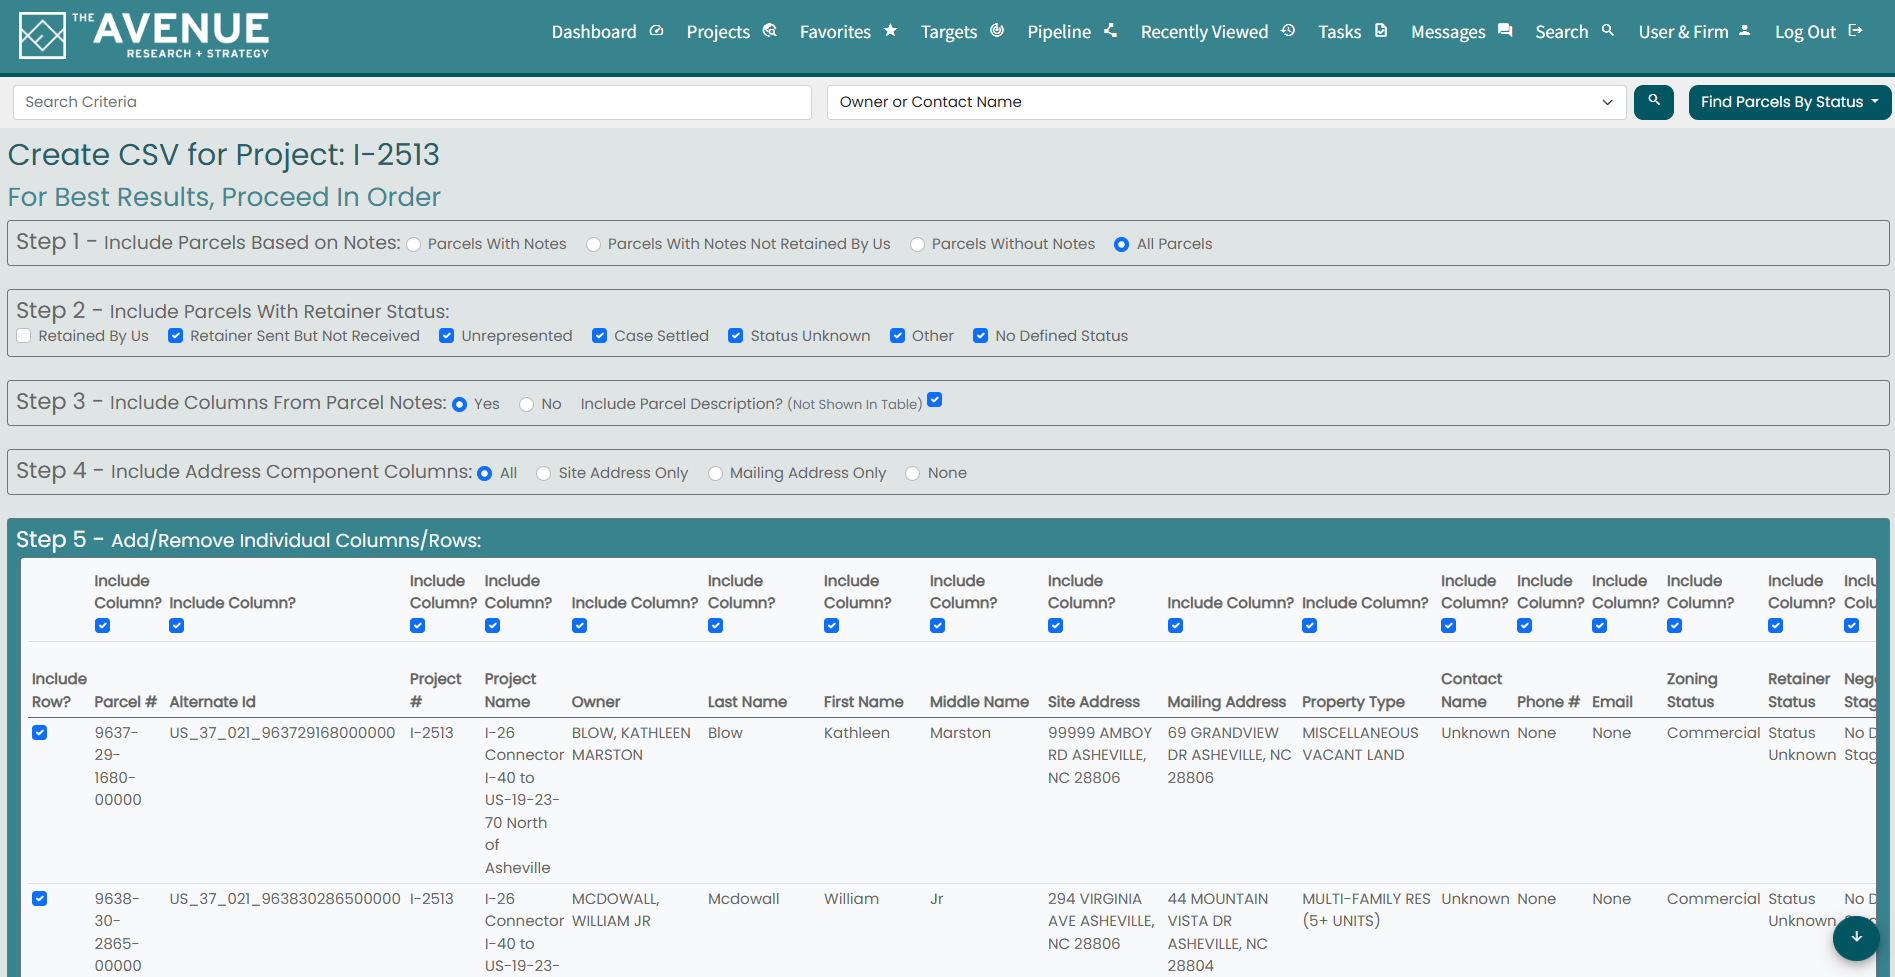Open the Targets menu item
This screenshot has height=977, width=1895.
click(x=962, y=32)
